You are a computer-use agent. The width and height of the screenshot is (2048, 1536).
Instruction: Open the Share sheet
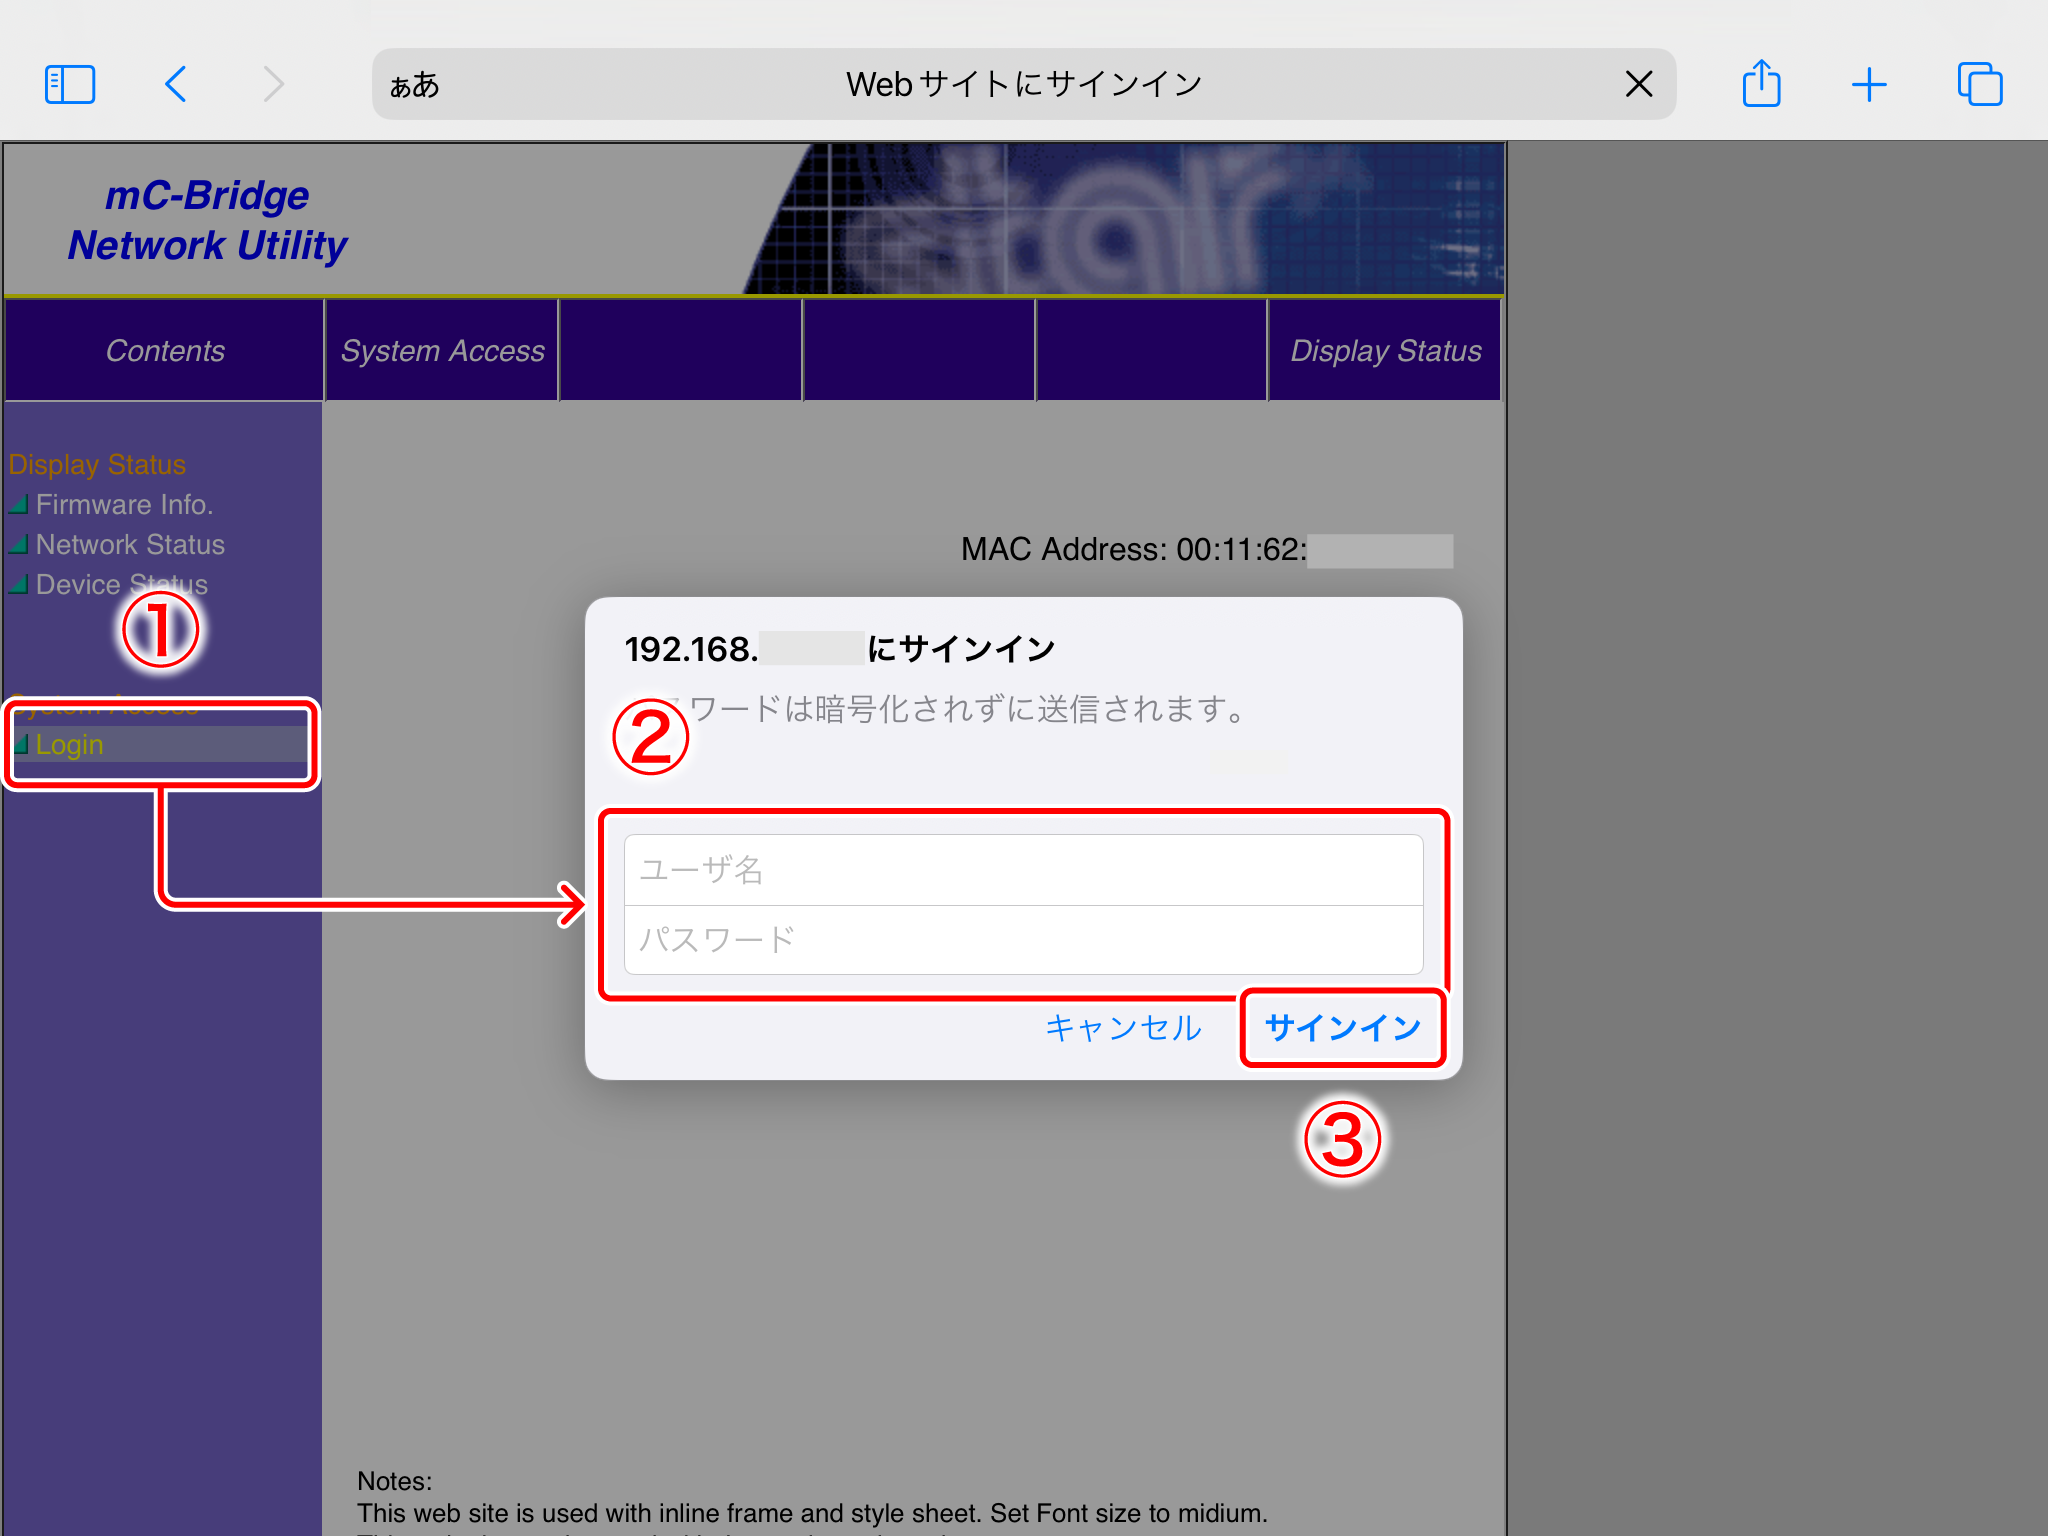pyautogui.click(x=1761, y=83)
